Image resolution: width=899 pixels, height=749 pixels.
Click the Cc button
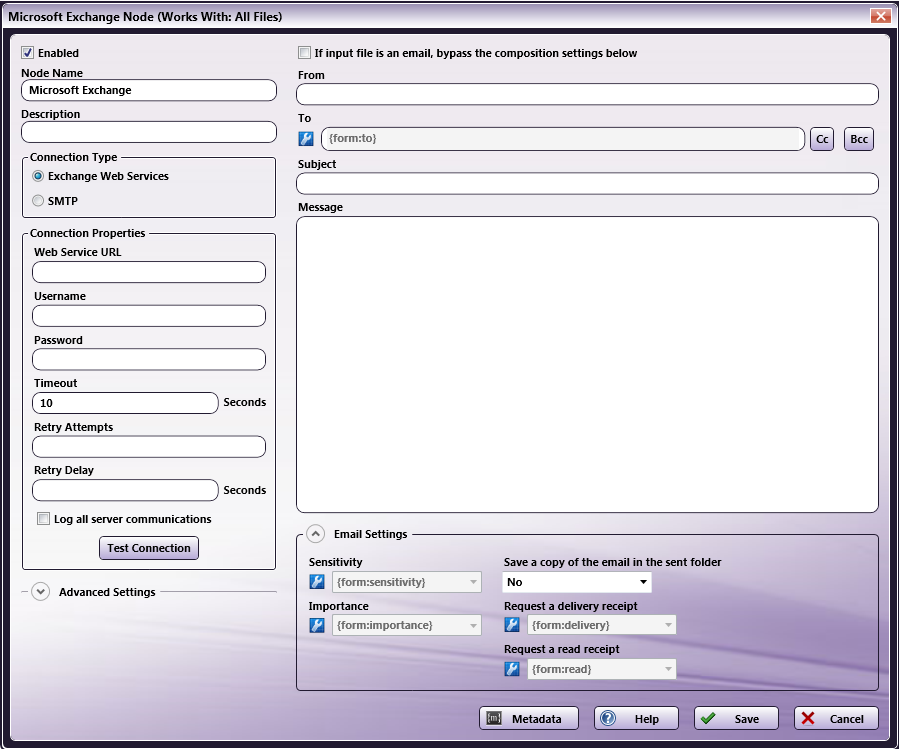pos(822,139)
